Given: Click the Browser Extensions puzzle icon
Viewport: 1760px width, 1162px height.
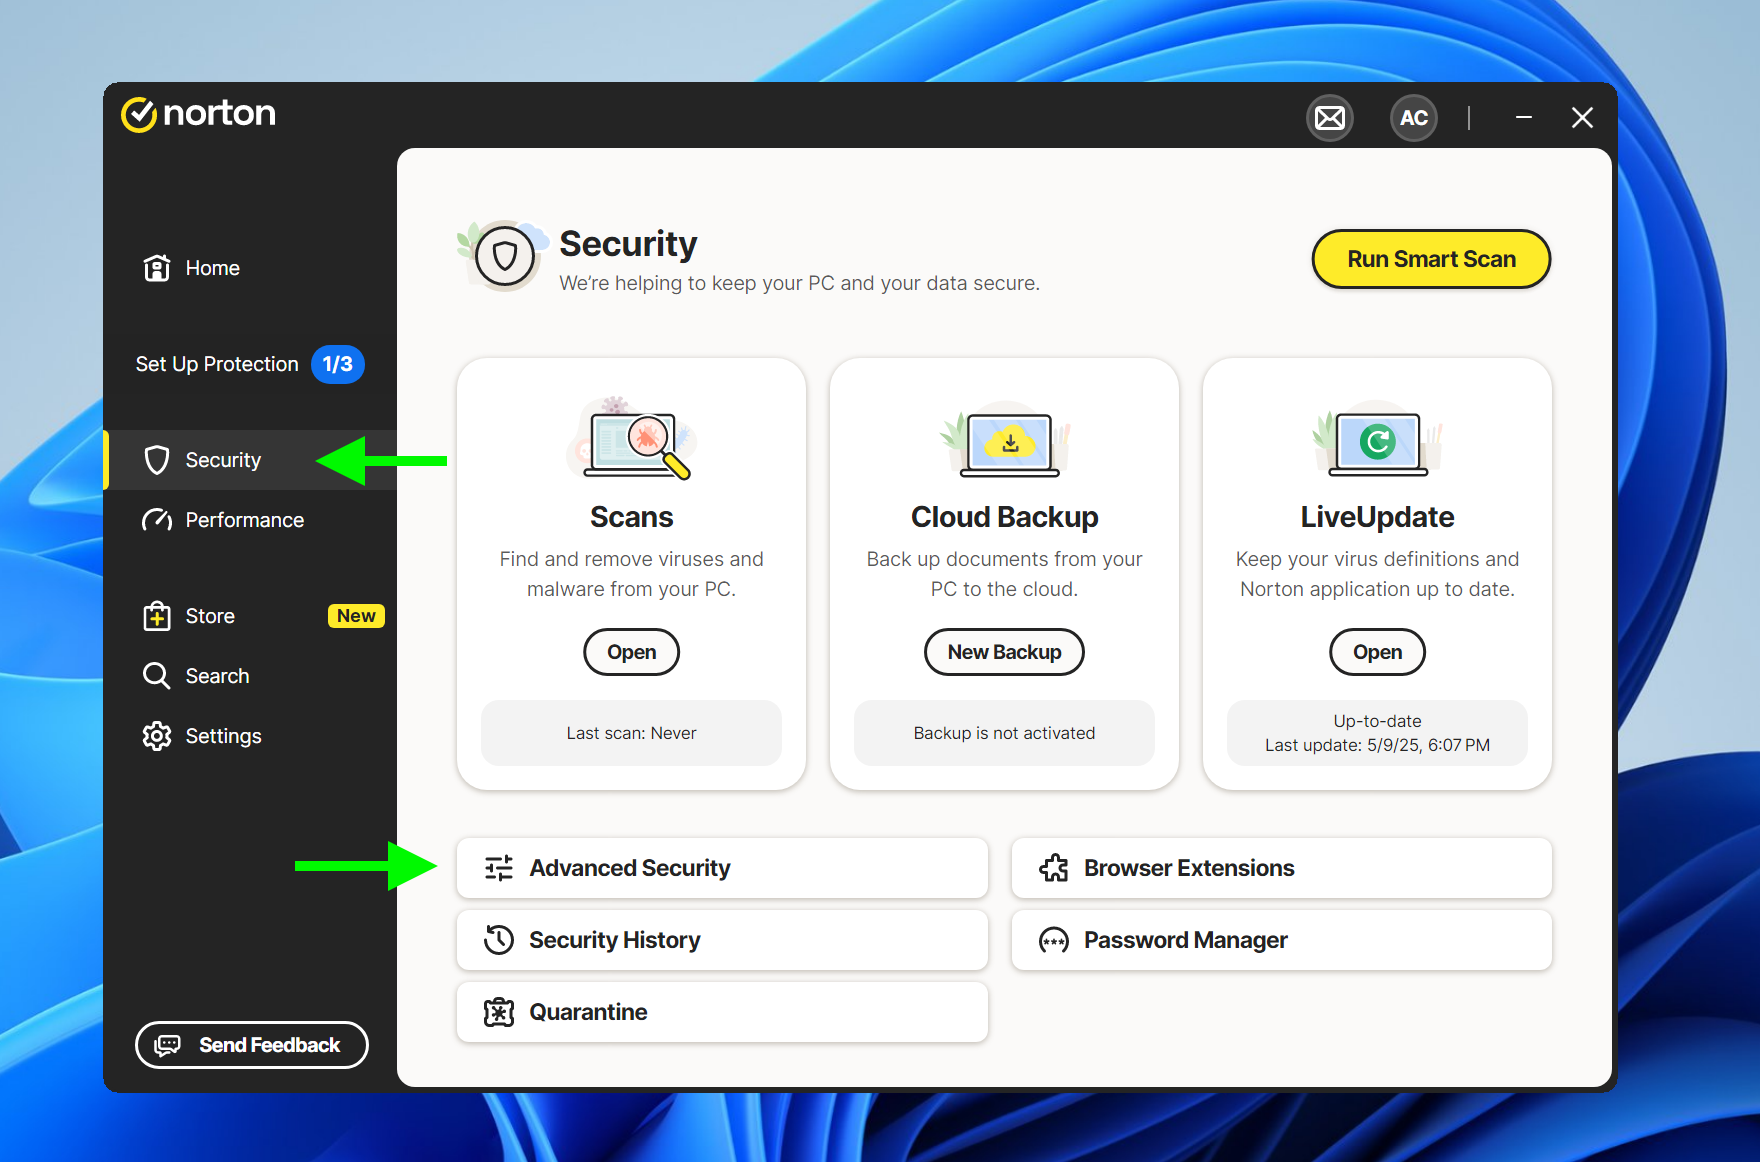Looking at the screenshot, I should click(x=1054, y=868).
